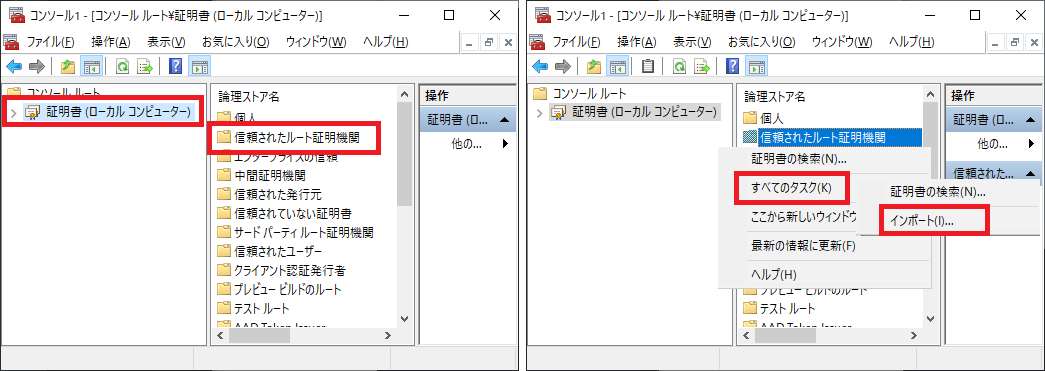Open ファイル(F) menu in the right window
This screenshot has width=1045, height=371.
tap(576, 42)
